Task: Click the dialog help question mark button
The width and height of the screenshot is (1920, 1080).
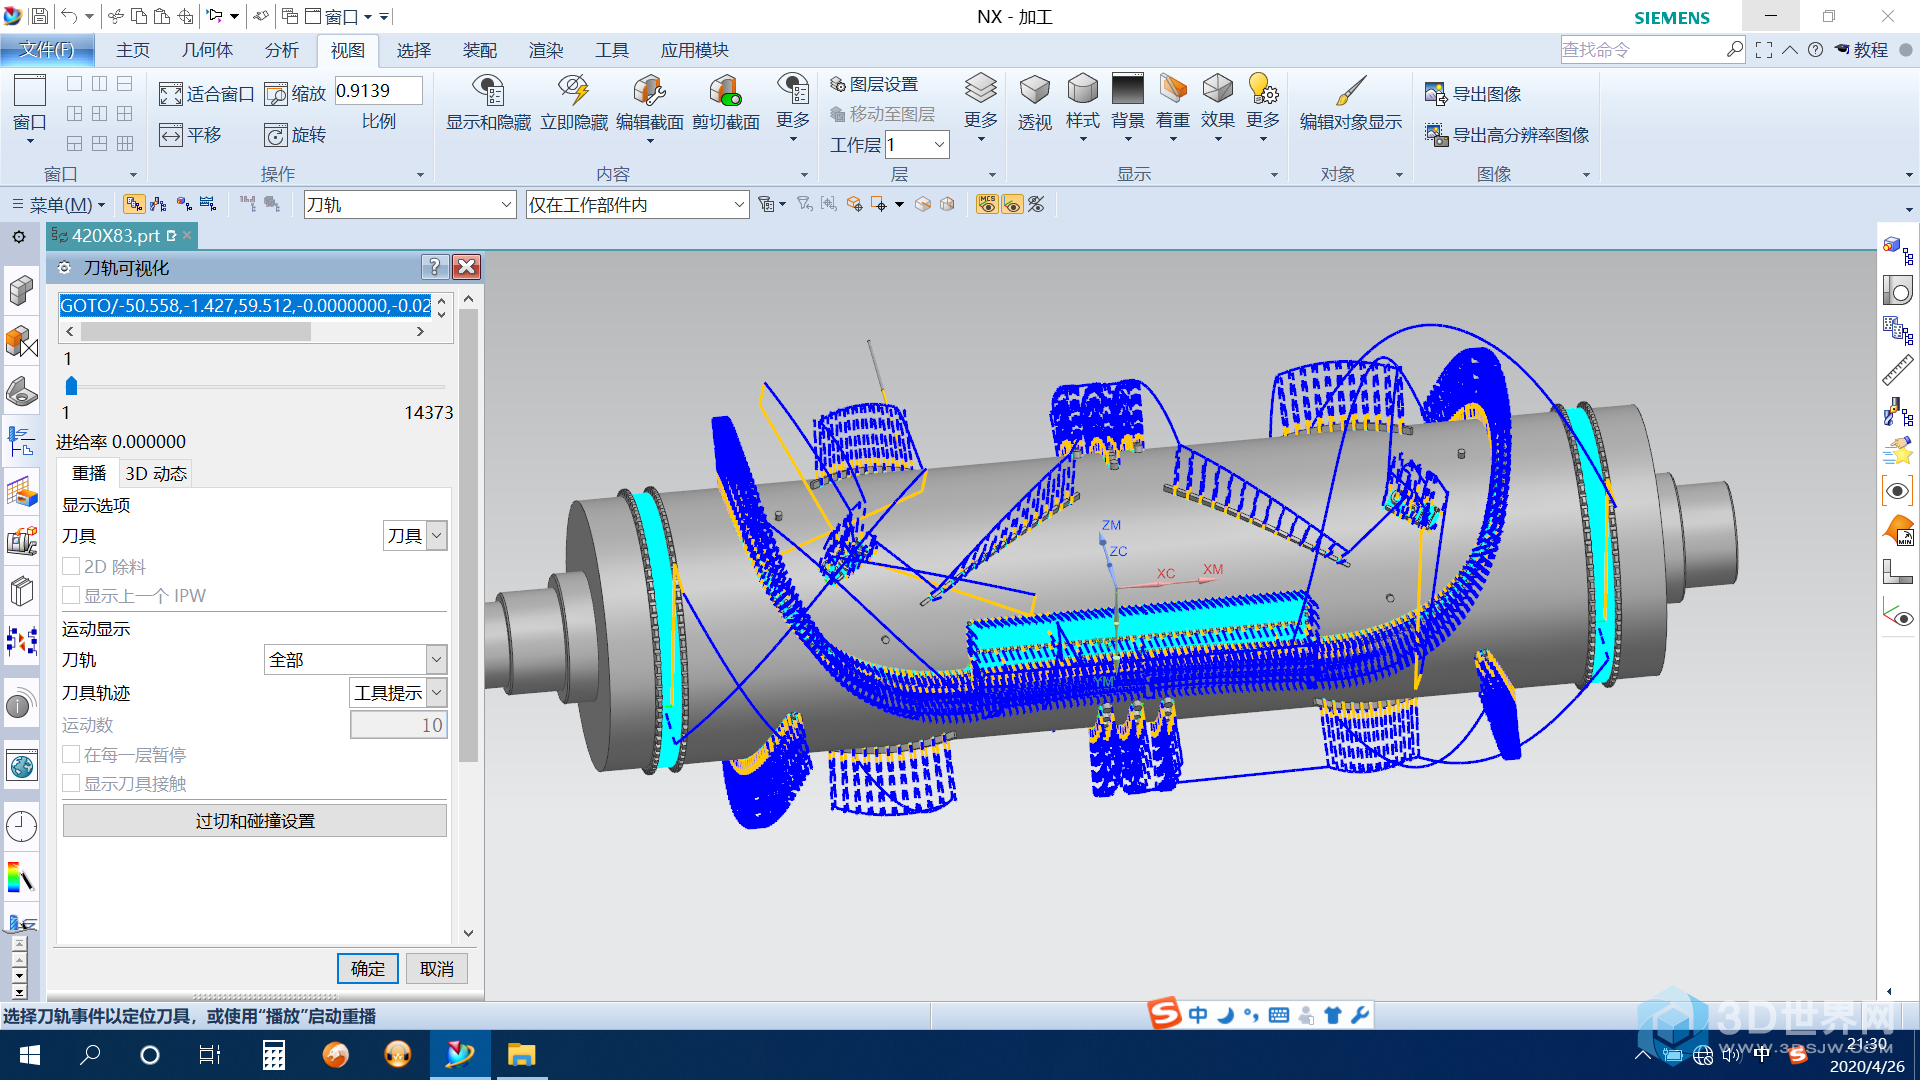Action: pos(433,267)
